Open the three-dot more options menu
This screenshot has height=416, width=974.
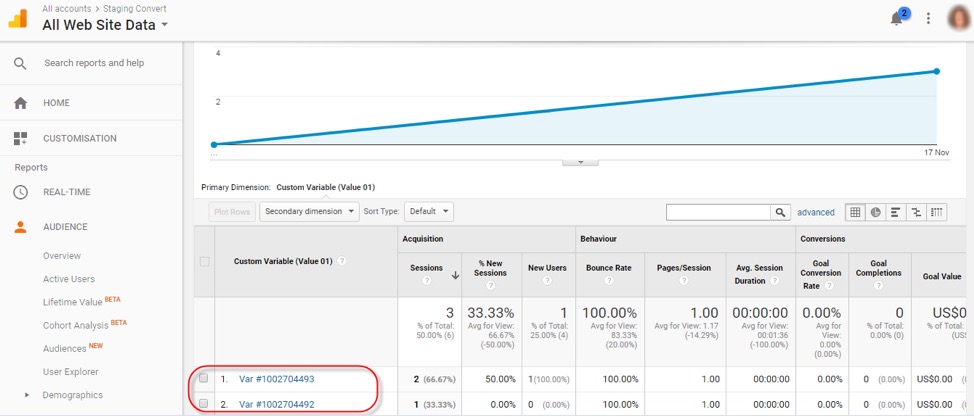[928, 18]
